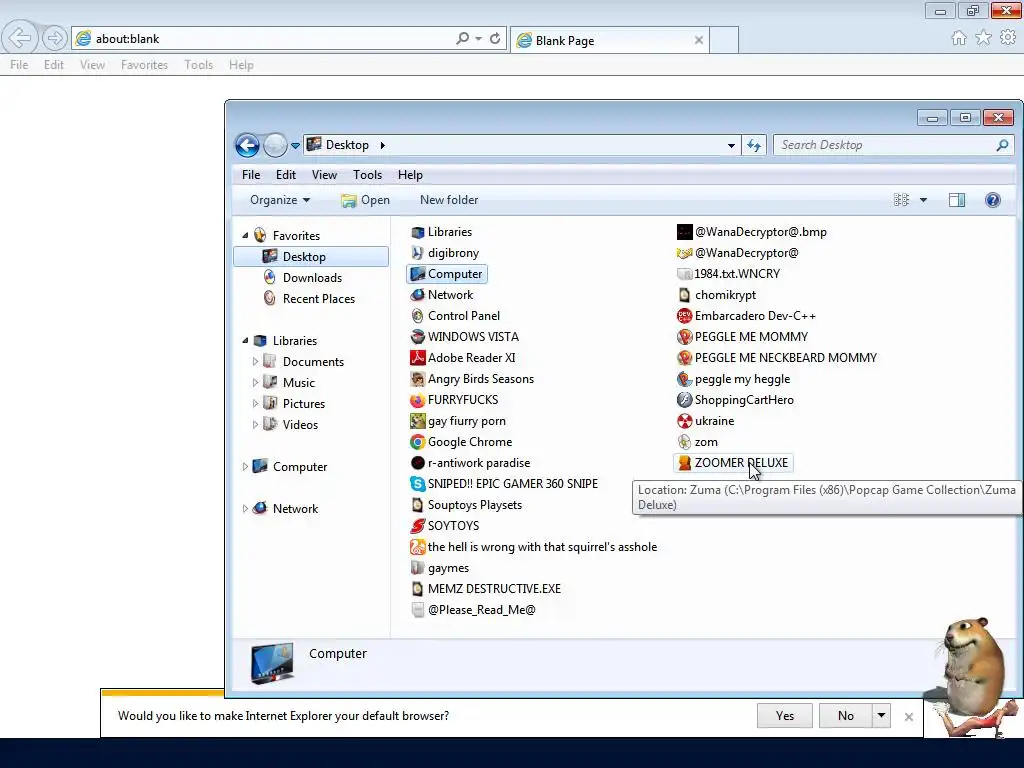The height and width of the screenshot is (768, 1024).
Task: Toggle the Explorer preview pane icon
Action: point(957,200)
